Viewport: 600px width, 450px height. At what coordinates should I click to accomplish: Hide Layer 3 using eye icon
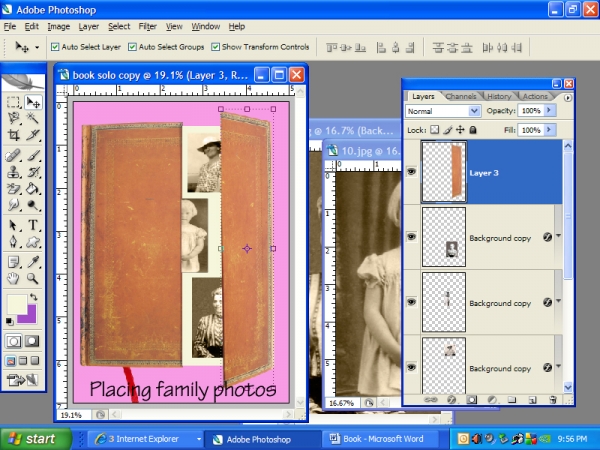click(411, 171)
